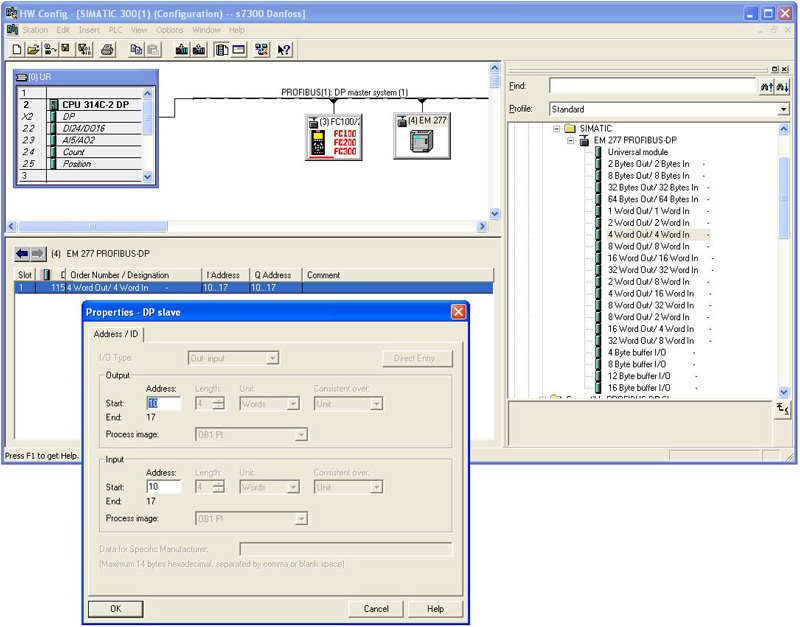
Task: Click the catalog panel dock button
Action: [x=775, y=69]
